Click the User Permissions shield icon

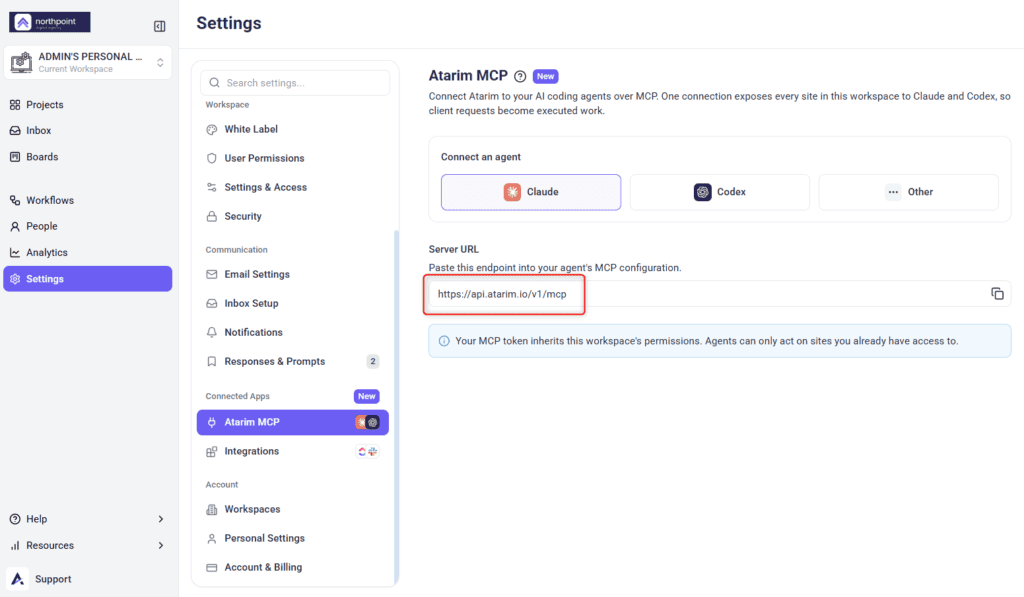[x=212, y=158]
